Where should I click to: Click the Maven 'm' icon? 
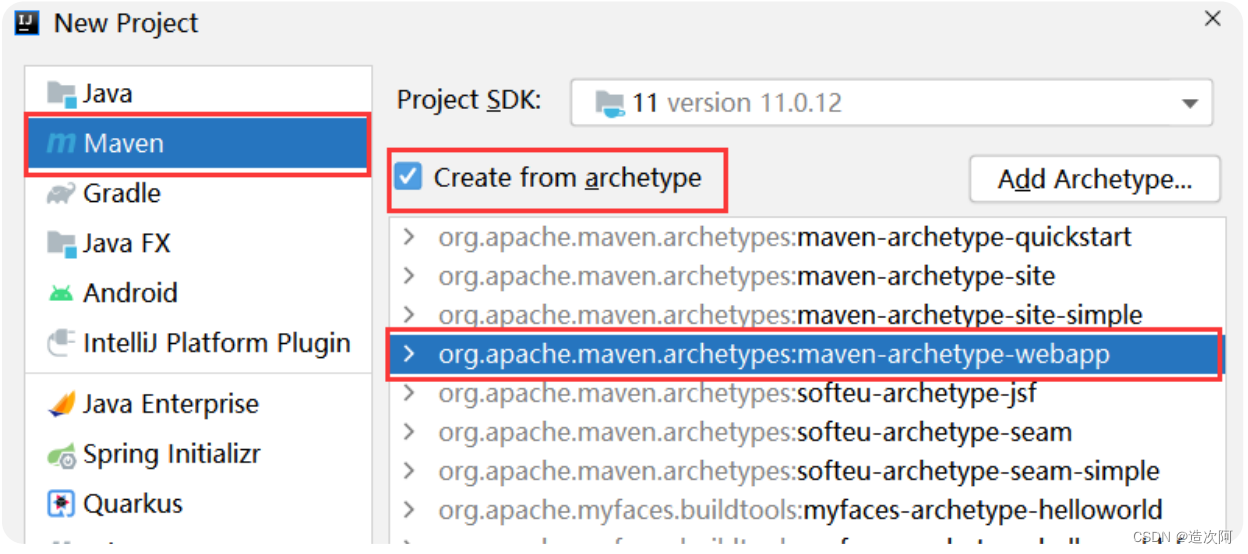(x=62, y=144)
